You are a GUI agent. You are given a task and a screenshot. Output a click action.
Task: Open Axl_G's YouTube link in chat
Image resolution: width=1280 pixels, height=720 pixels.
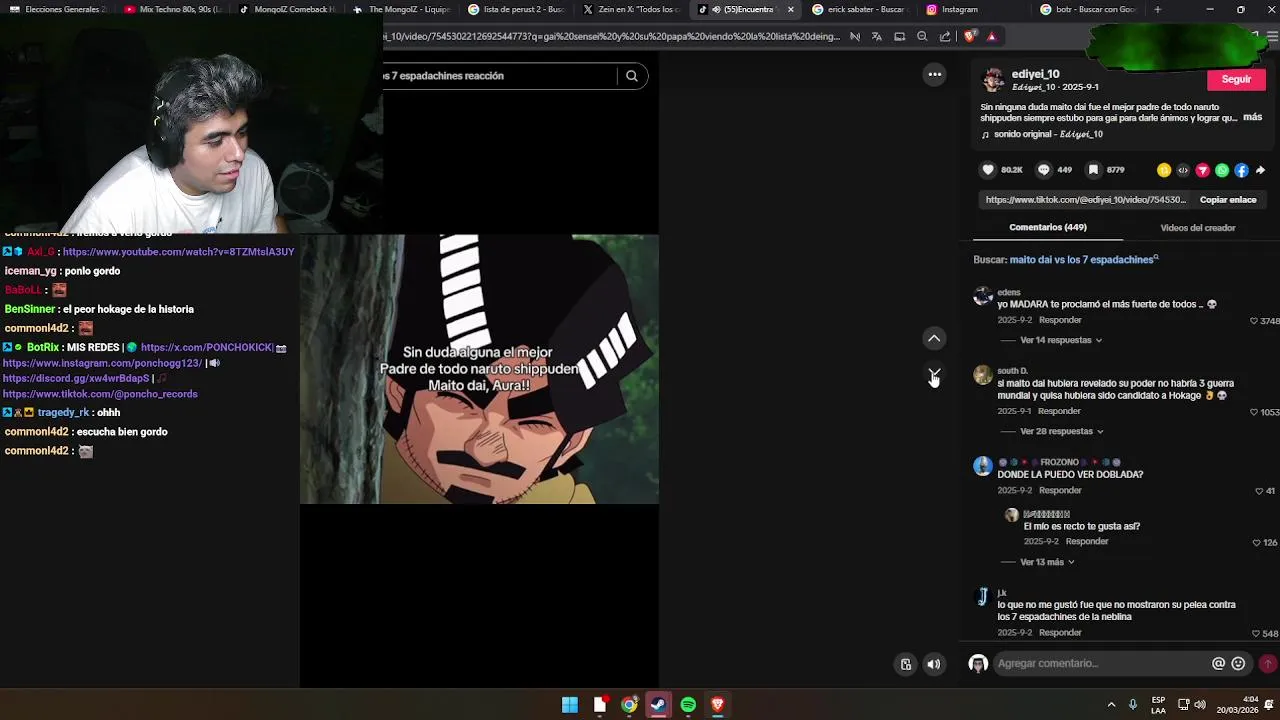tap(178, 252)
